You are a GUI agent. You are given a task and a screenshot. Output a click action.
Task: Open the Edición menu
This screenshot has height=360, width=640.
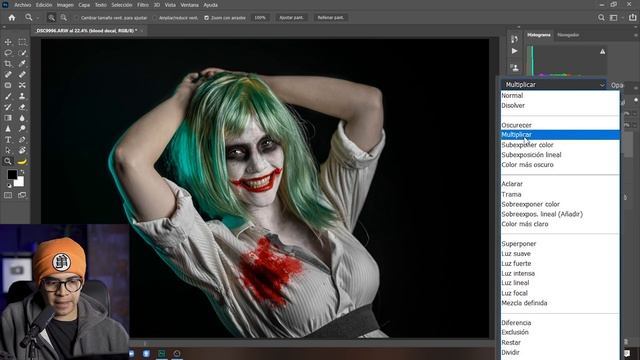(x=44, y=5)
